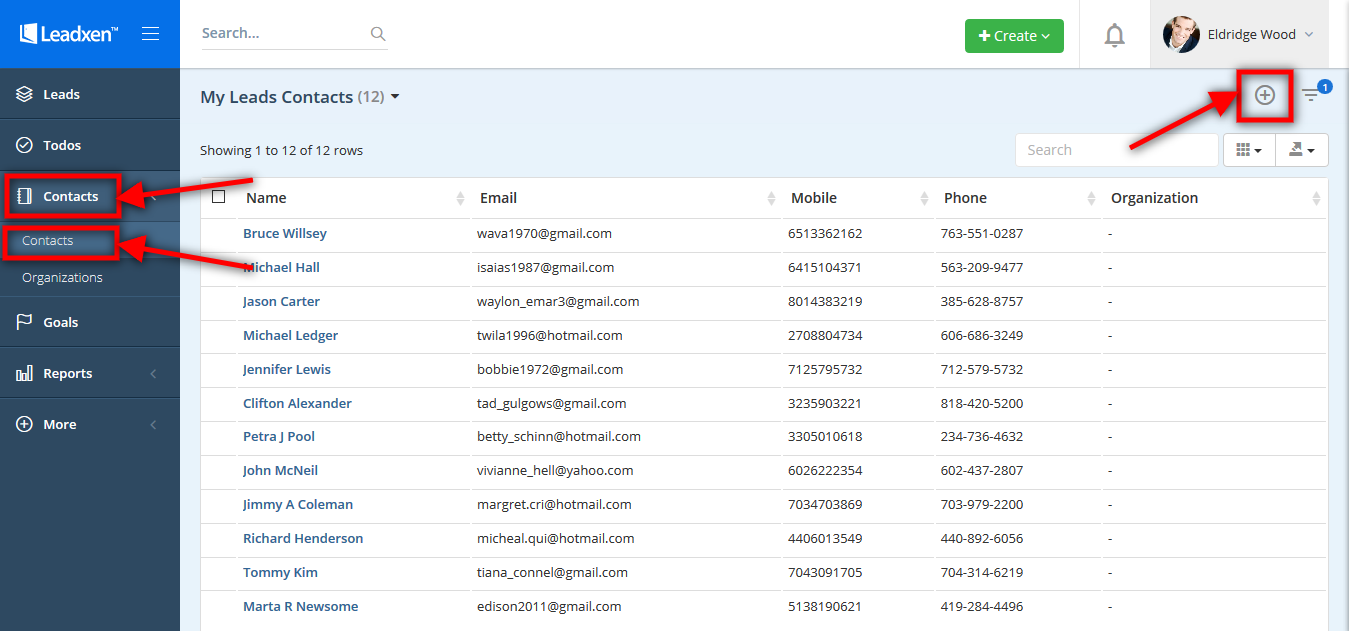This screenshot has width=1349, height=631.
Task: Click the Leads layers icon
Action: pyautogui.click(x=25, y=94)
